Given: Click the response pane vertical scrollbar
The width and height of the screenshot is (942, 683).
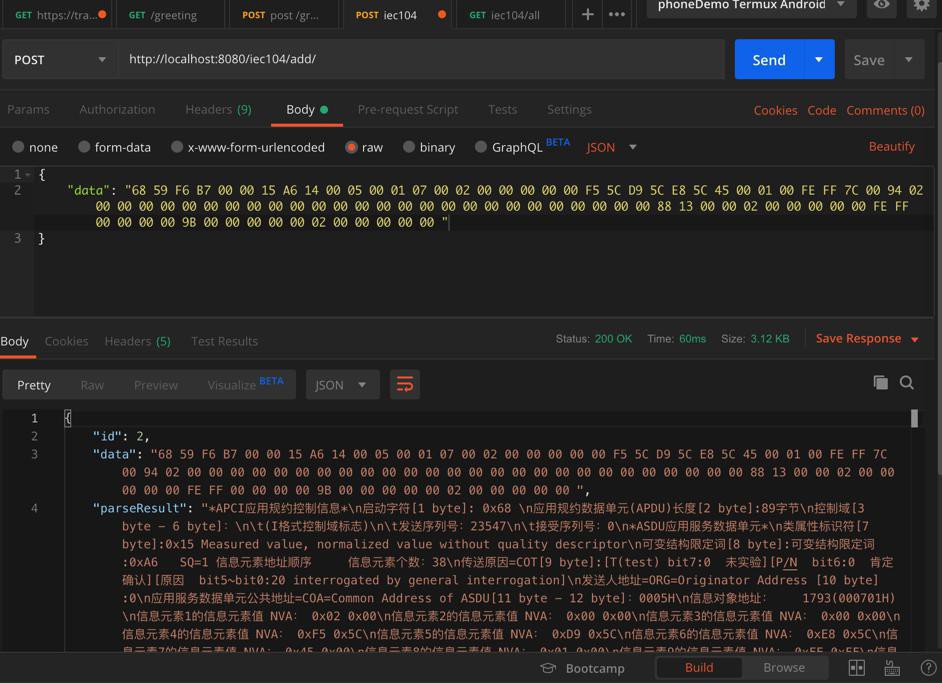Looking at the screenshot, I should (914, 419).
